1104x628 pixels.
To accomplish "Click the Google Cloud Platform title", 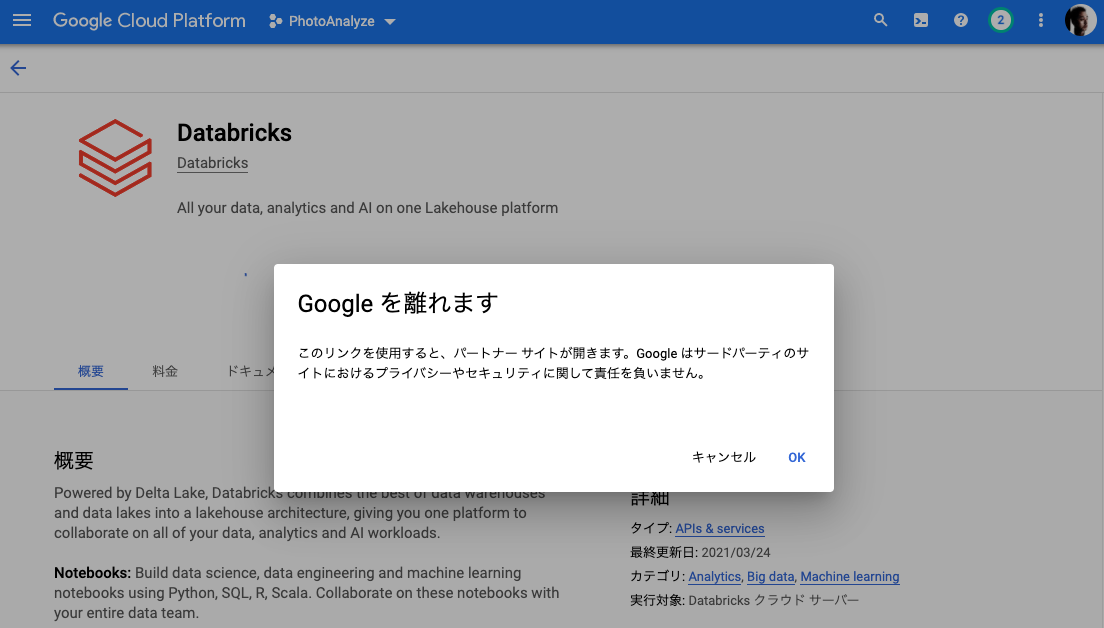I will tap(149, 20).
